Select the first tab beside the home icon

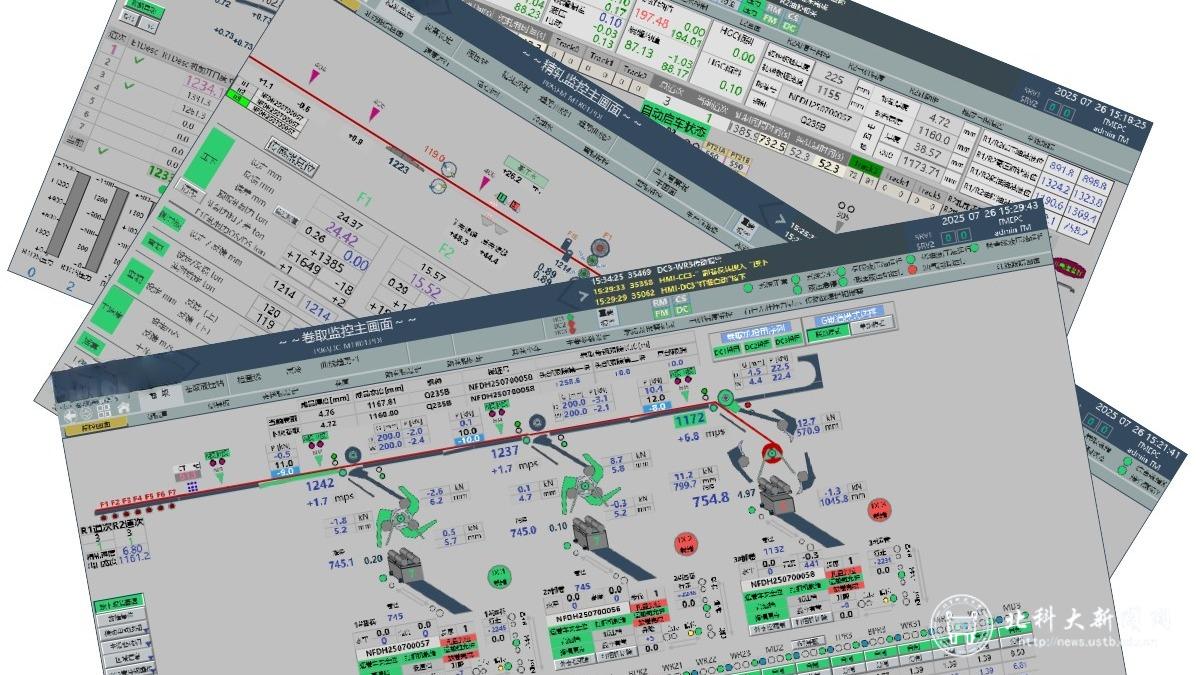click(154, 395)
